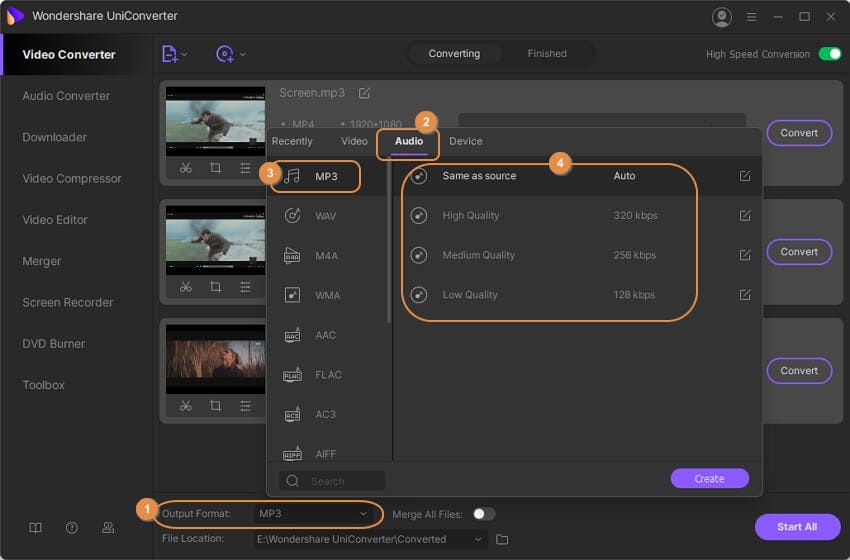Screen dimensions: 850x560
Task: Click the load DVD disc icon
Action: (224, 54)
